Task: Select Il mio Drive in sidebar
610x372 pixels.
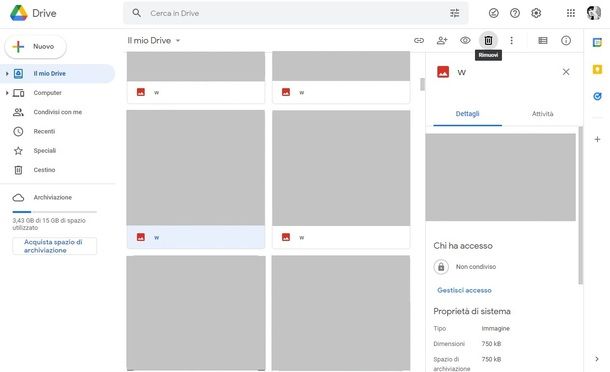Action: coord(58,74)
